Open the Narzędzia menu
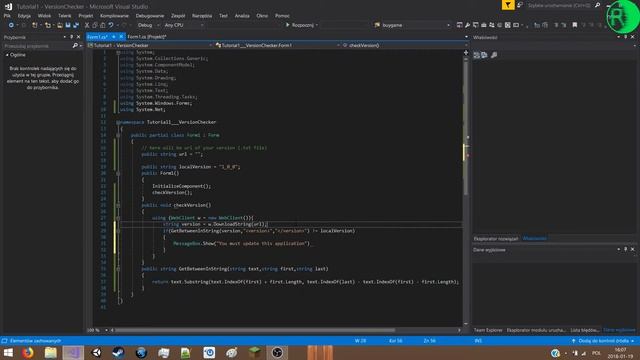The image size is (640, 360). click(x=202, y=16)
